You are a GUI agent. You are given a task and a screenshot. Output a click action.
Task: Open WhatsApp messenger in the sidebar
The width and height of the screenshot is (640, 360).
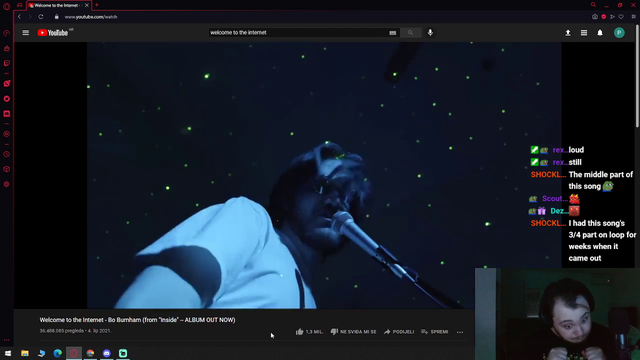coord(7,84)
